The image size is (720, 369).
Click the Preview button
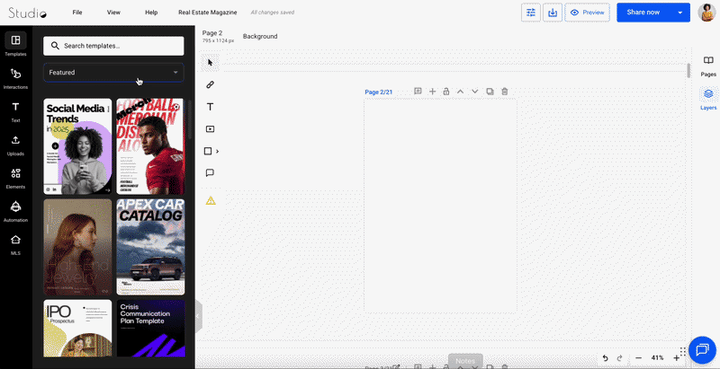[x=587, y=12]
